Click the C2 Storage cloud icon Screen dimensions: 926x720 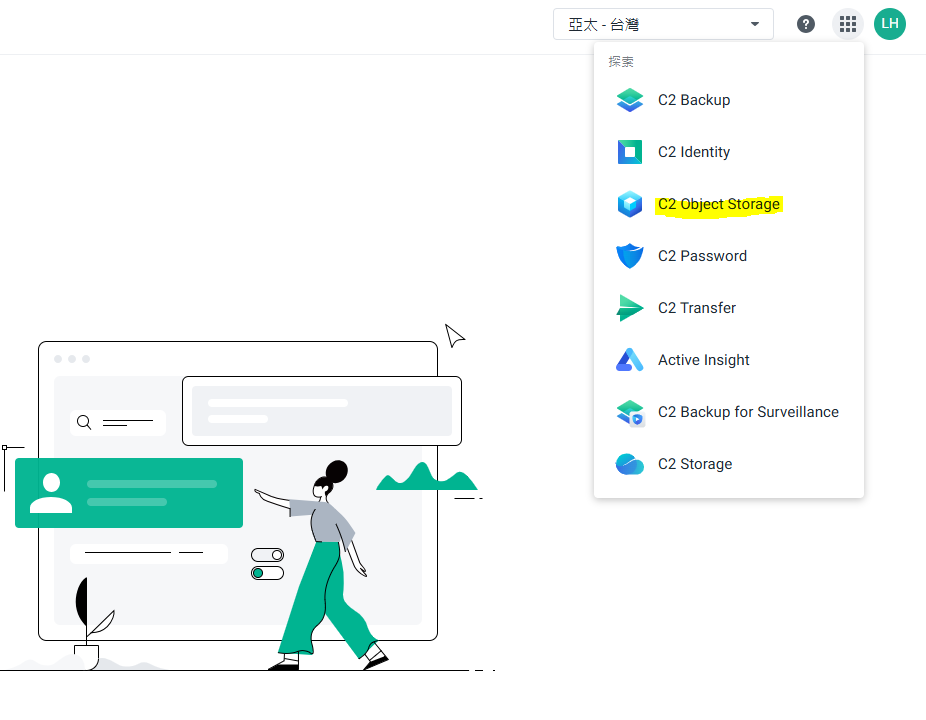pyautogui.click(x=630, y=464)
